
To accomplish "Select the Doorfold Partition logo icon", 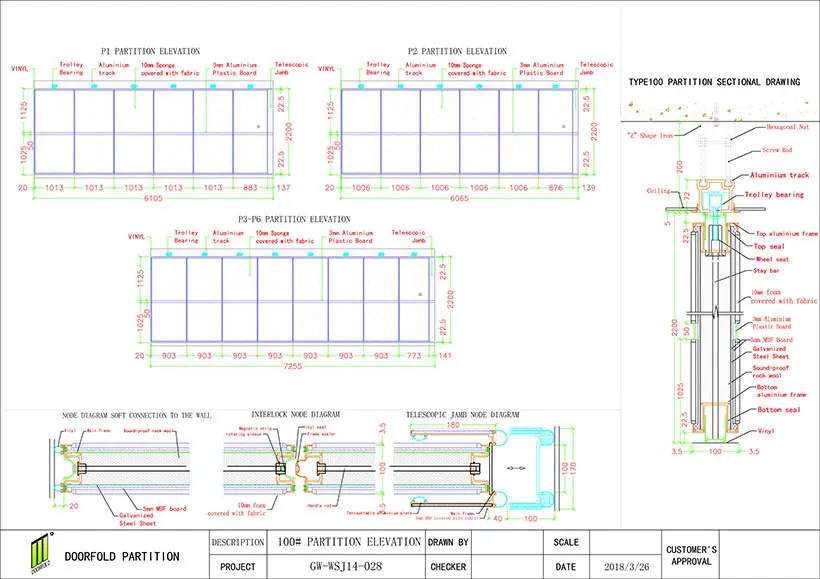I will [x=40, y=551].
